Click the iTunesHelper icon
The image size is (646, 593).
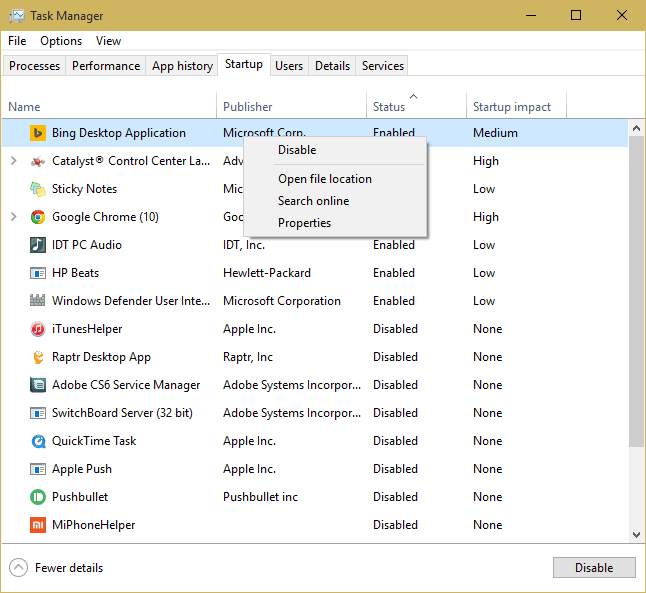click(x=38, y=329)
